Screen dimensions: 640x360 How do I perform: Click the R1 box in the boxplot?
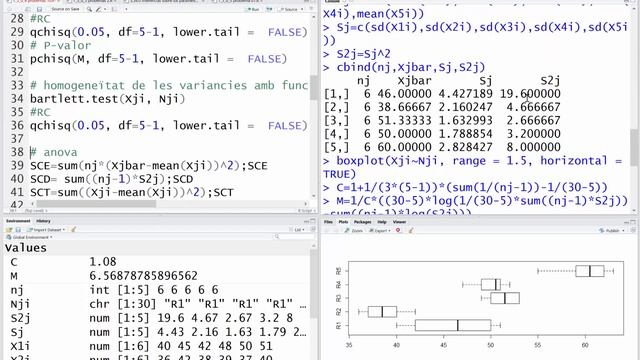(x=453, y=325)
